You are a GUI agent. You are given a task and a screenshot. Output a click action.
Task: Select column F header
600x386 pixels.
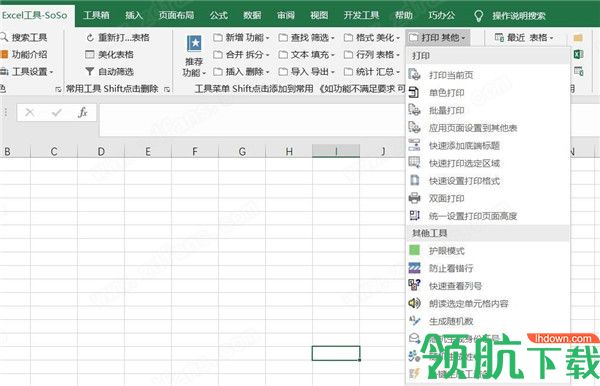coord(195,151)
